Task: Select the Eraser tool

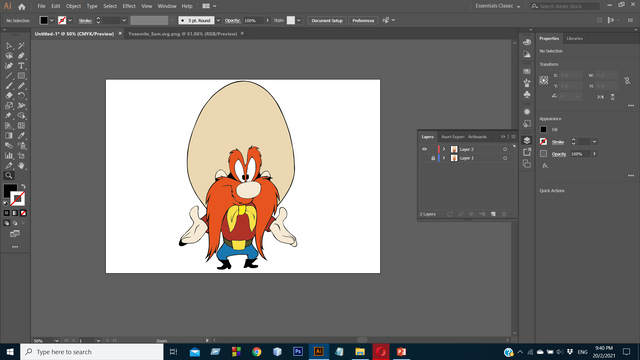Action: click(x=9, y=96)
